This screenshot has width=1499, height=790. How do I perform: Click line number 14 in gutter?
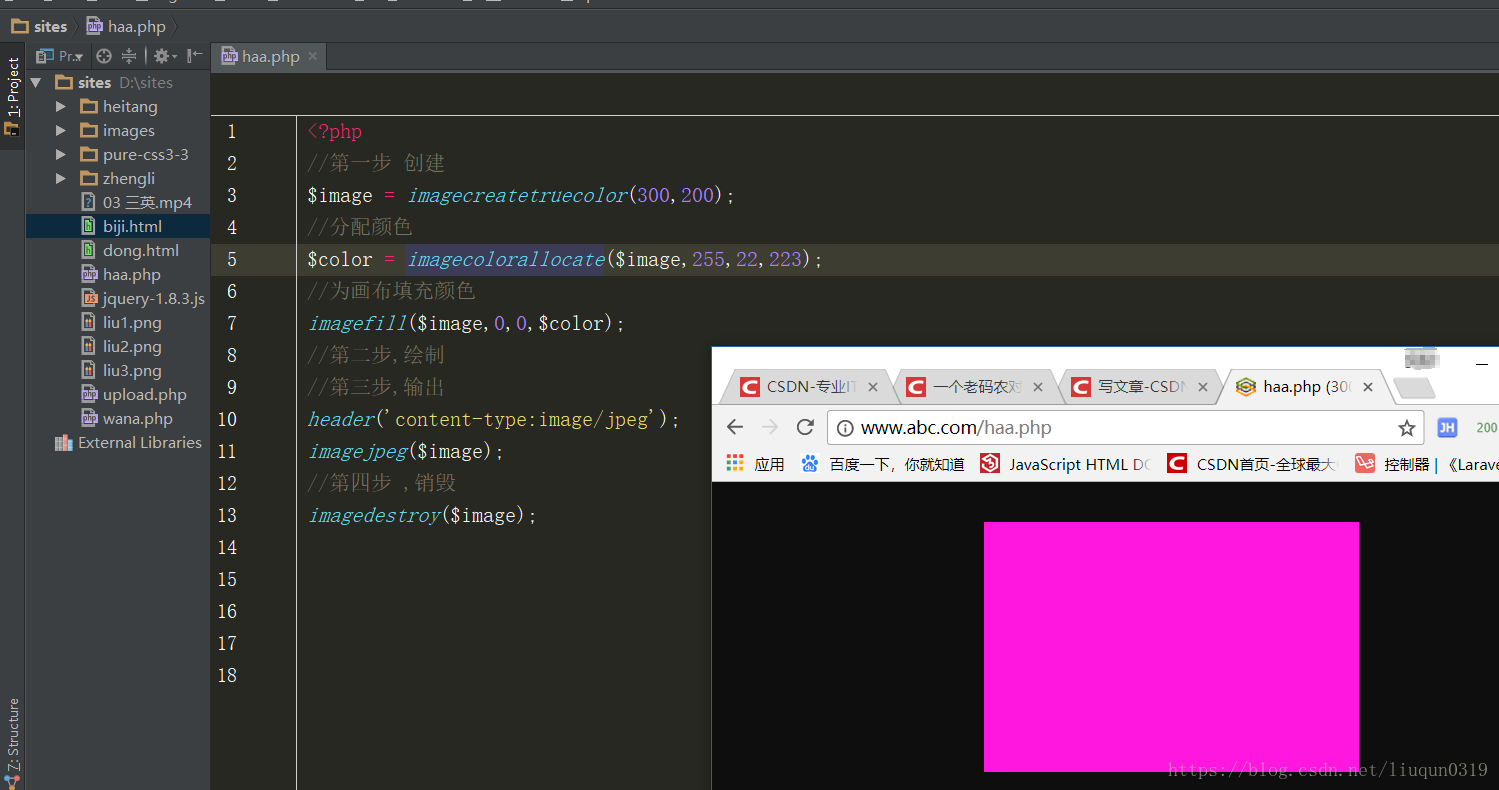point(228,547)
